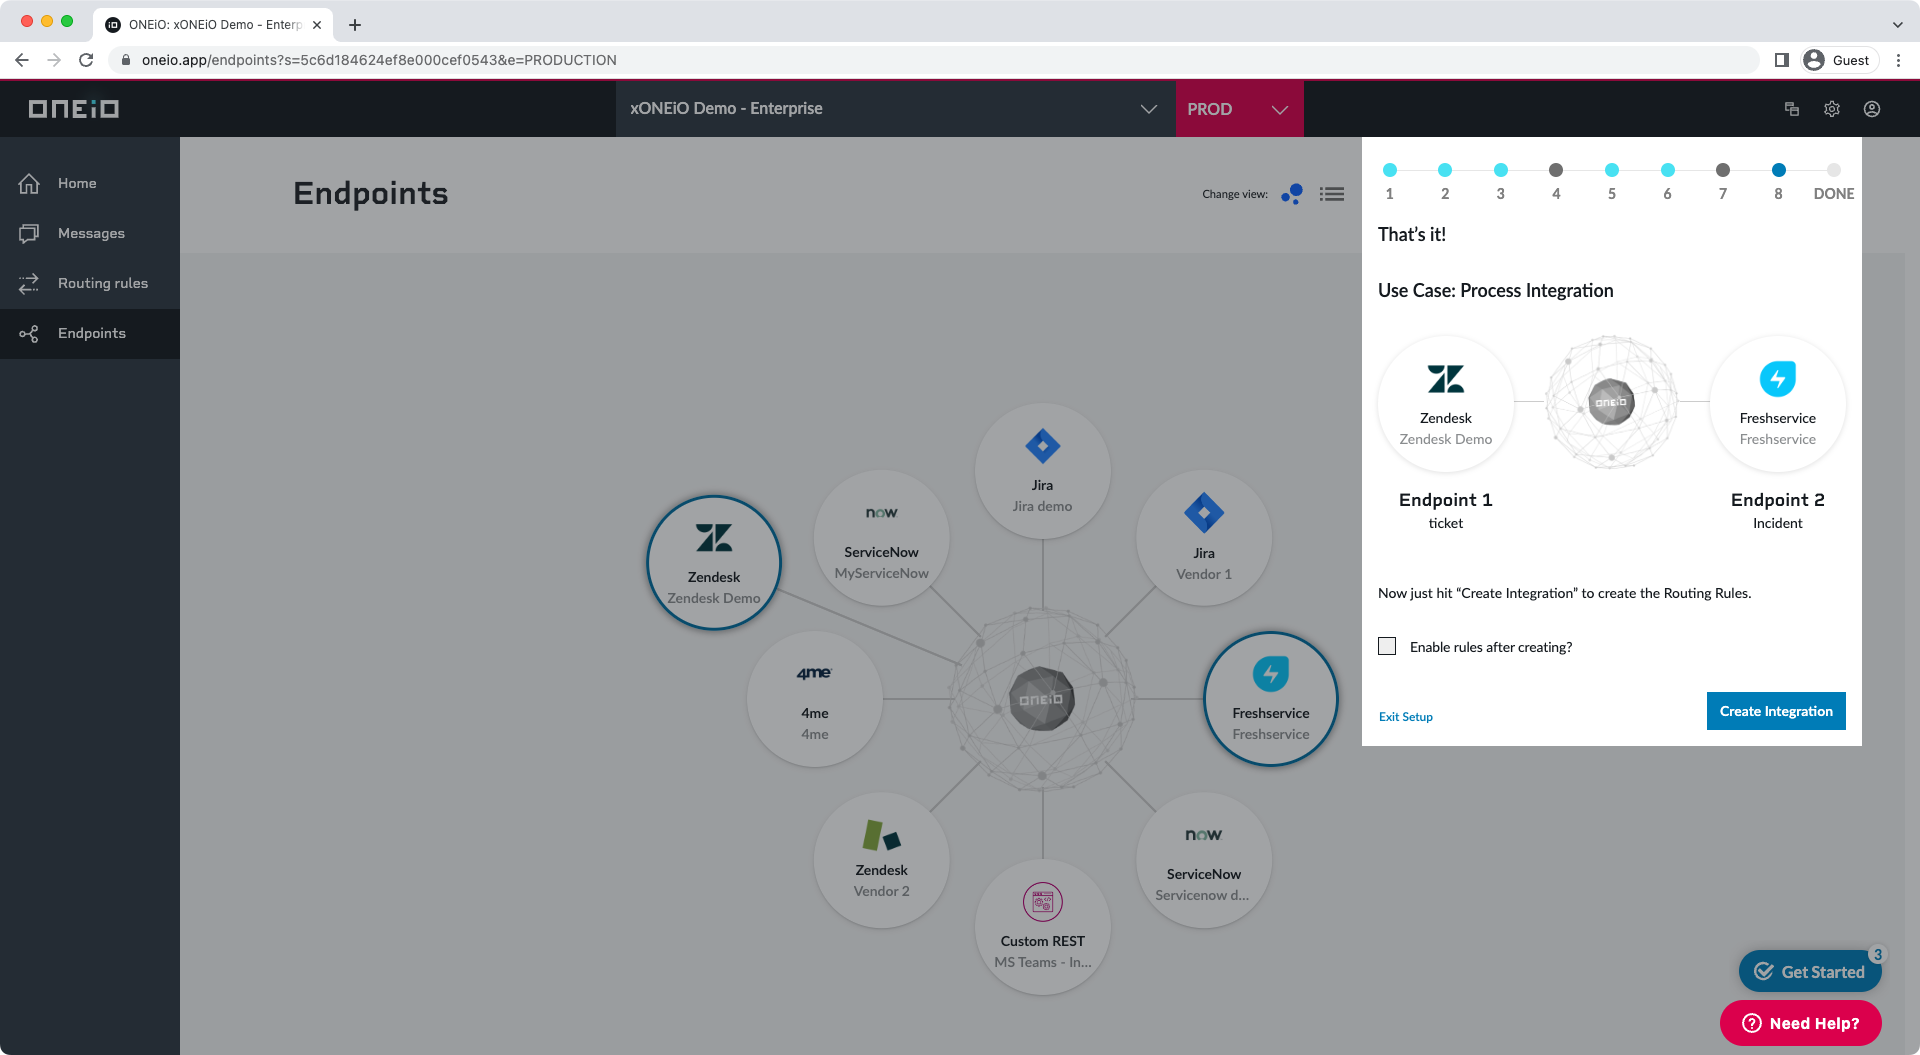The image size is (1920, 1055).
Task: Open the Custom REST MS Teams endpoint
Action: click(1042, 927)
